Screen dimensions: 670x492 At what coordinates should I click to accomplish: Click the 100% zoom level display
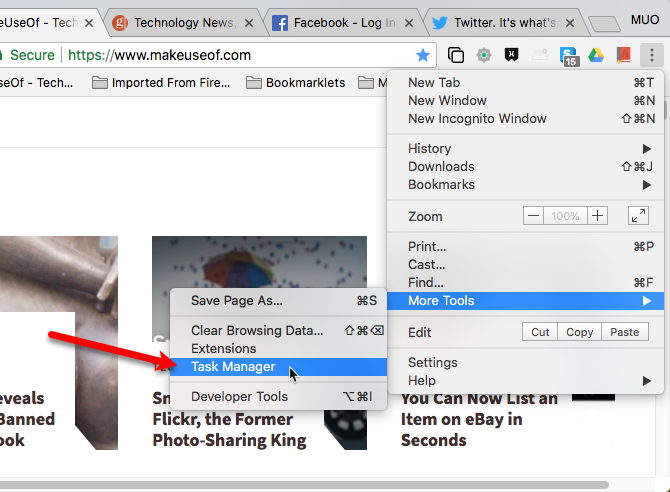[x=565, y=215]
